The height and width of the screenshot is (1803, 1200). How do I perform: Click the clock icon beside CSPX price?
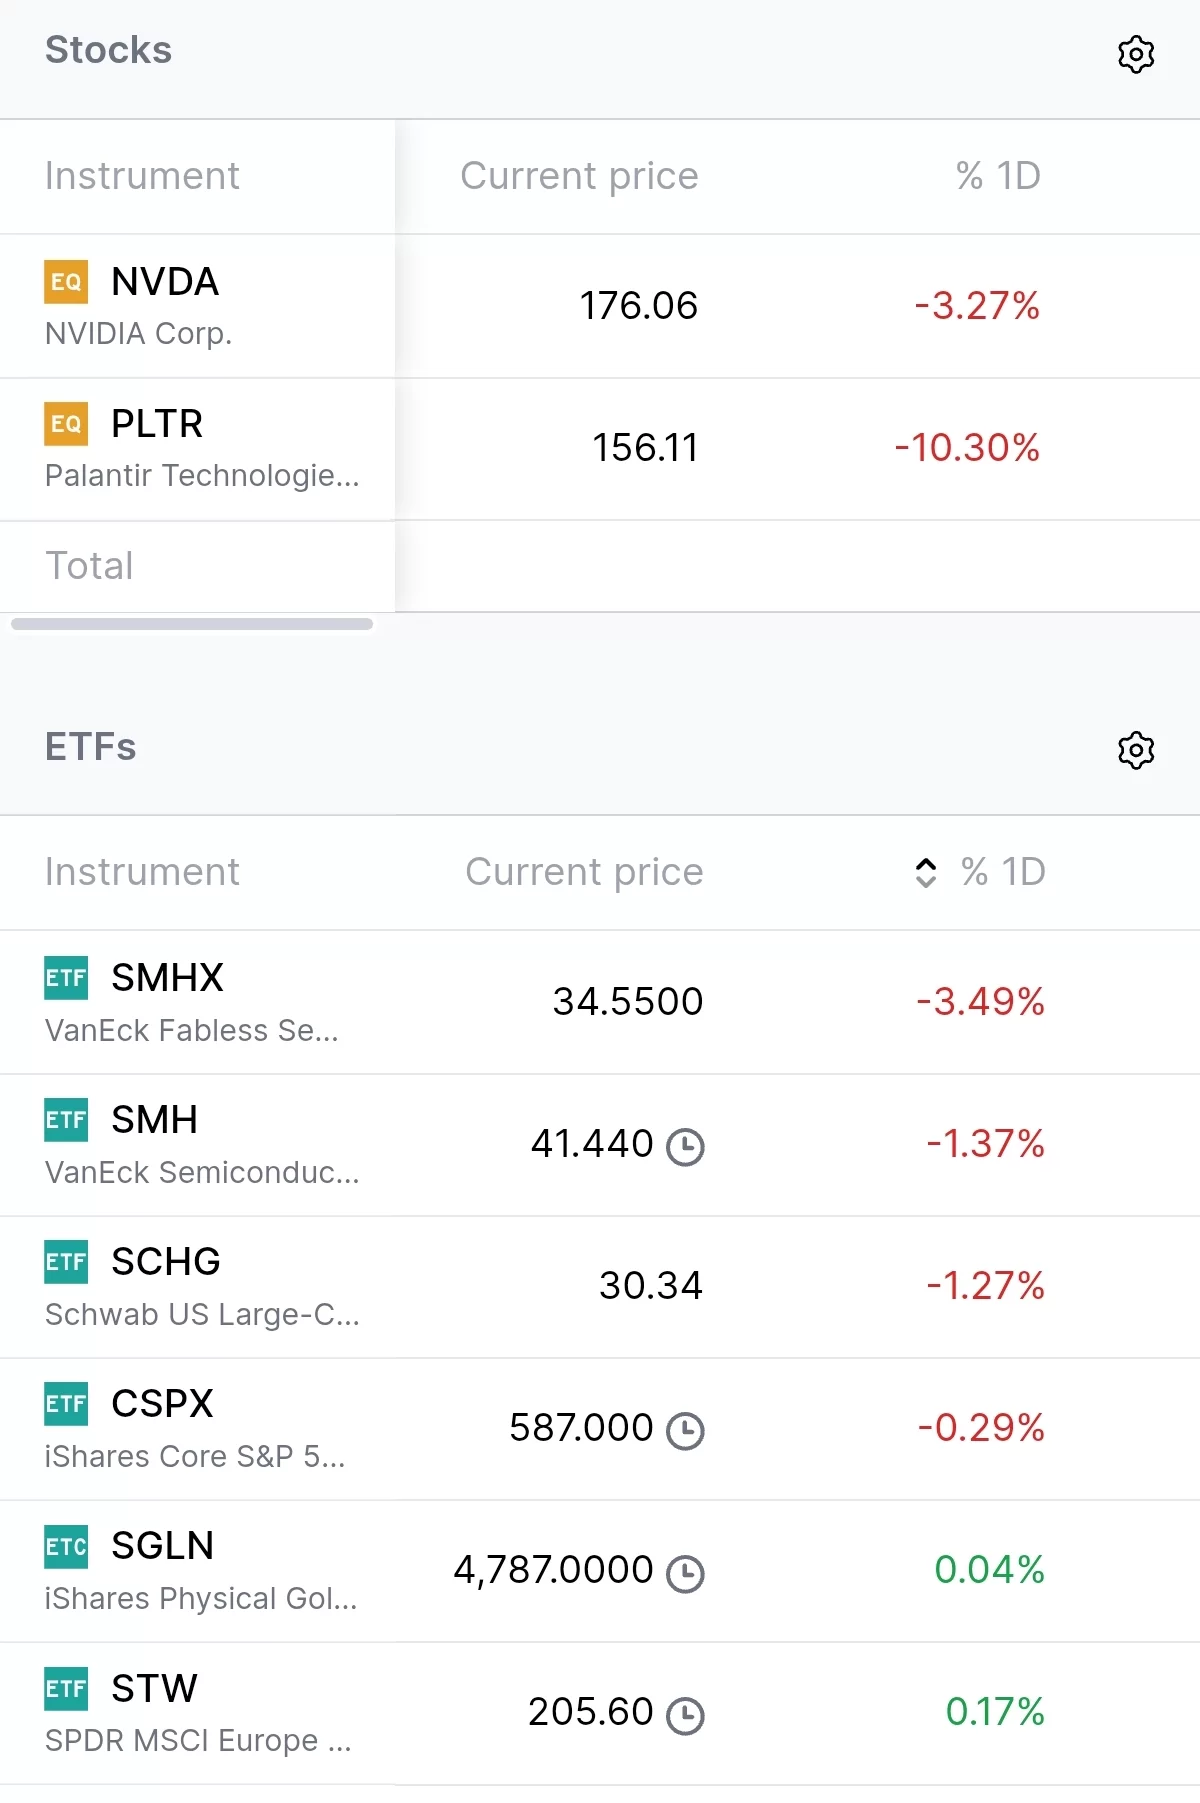pyautogui.click(x=686, y=1430)
